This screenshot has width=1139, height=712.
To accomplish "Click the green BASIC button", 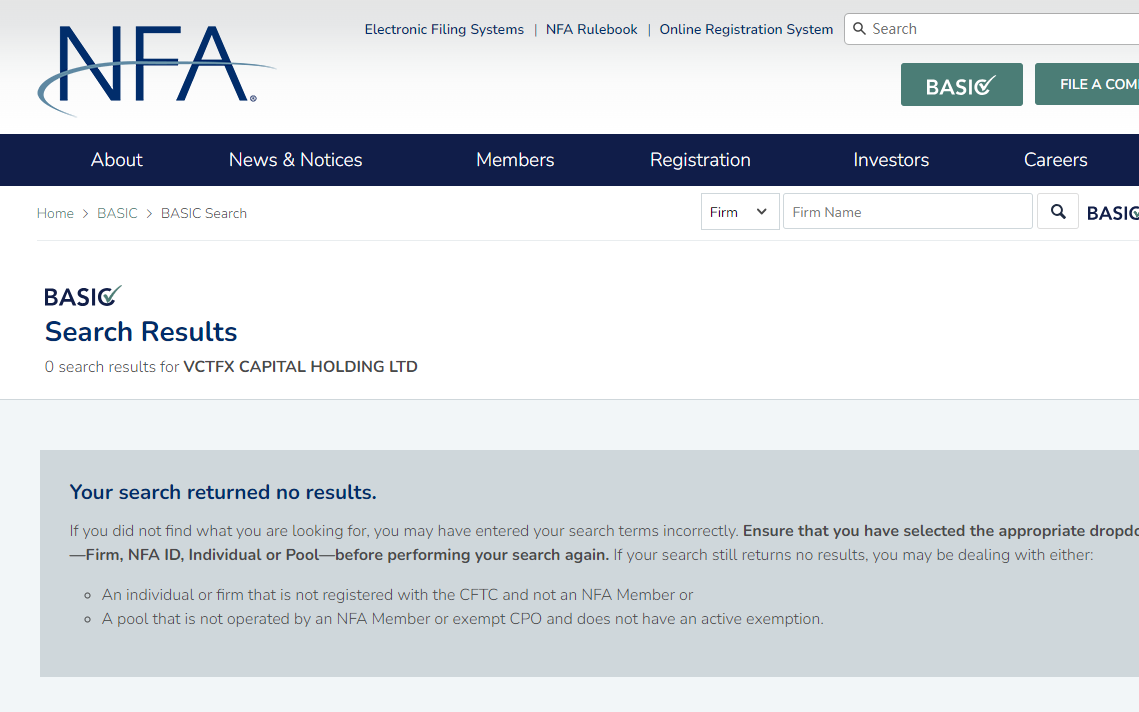I will click(962, 84).
